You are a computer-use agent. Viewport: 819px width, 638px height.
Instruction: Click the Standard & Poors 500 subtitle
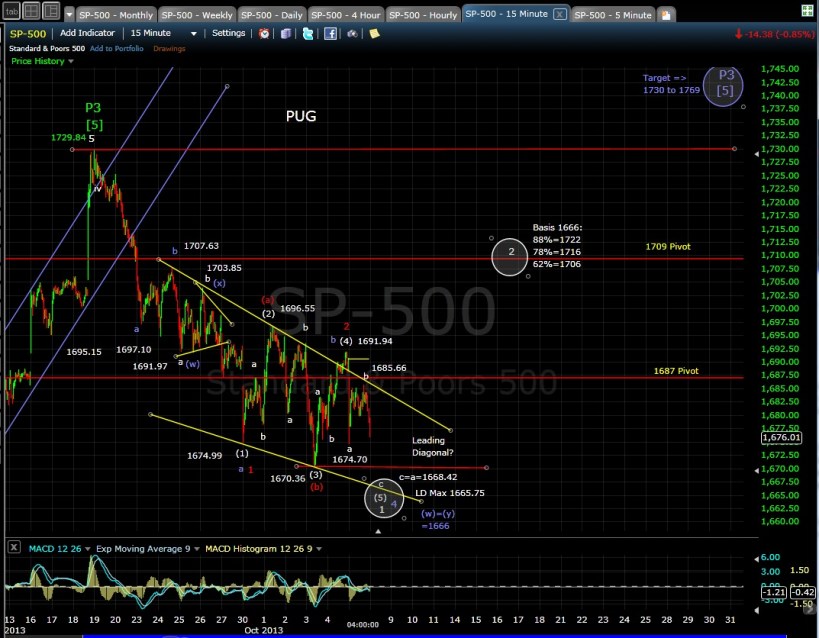pos(46,49)
